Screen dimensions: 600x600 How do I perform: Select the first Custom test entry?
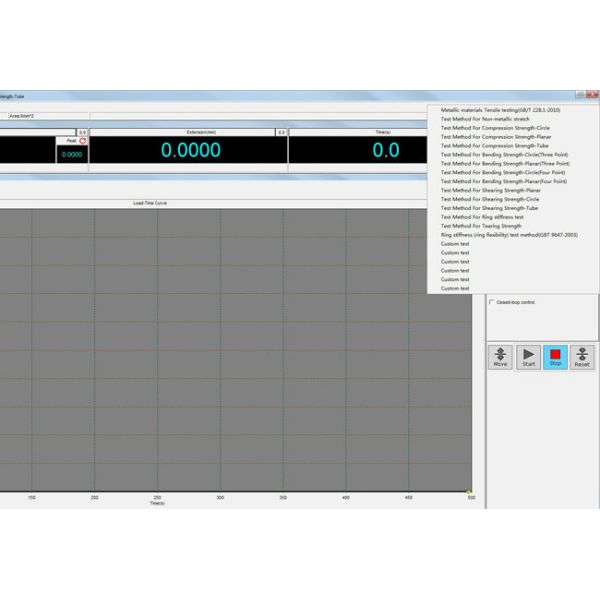point(455,244)
